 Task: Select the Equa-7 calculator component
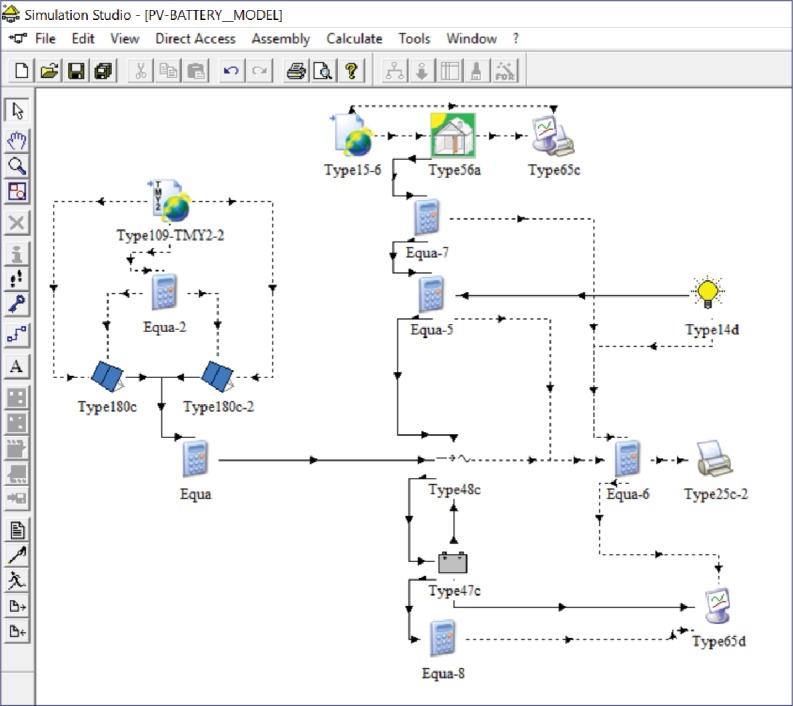(x=427, y=217)
